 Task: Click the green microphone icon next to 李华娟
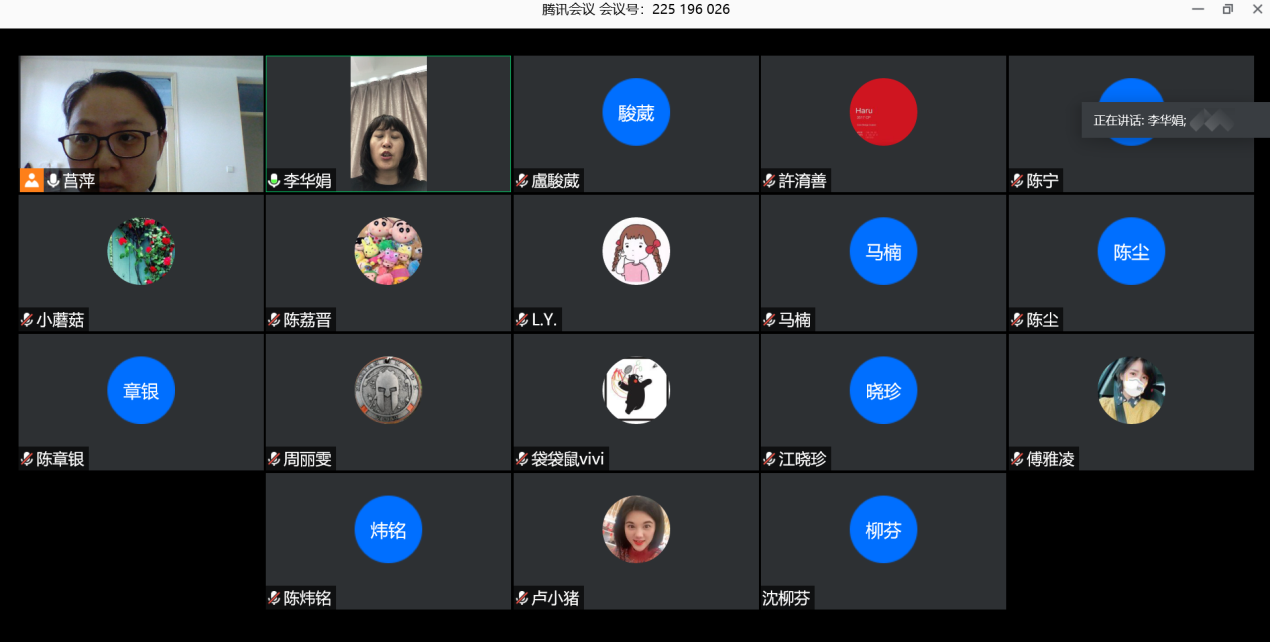click(x=274, y=181)
